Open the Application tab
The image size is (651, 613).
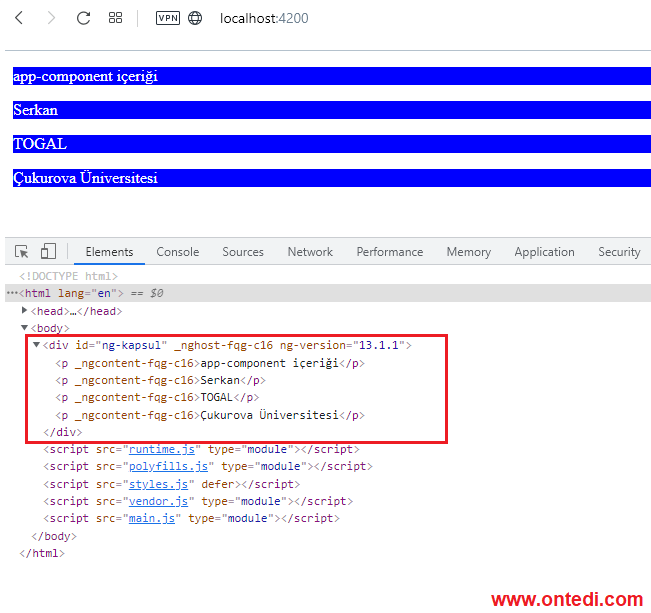544,252
